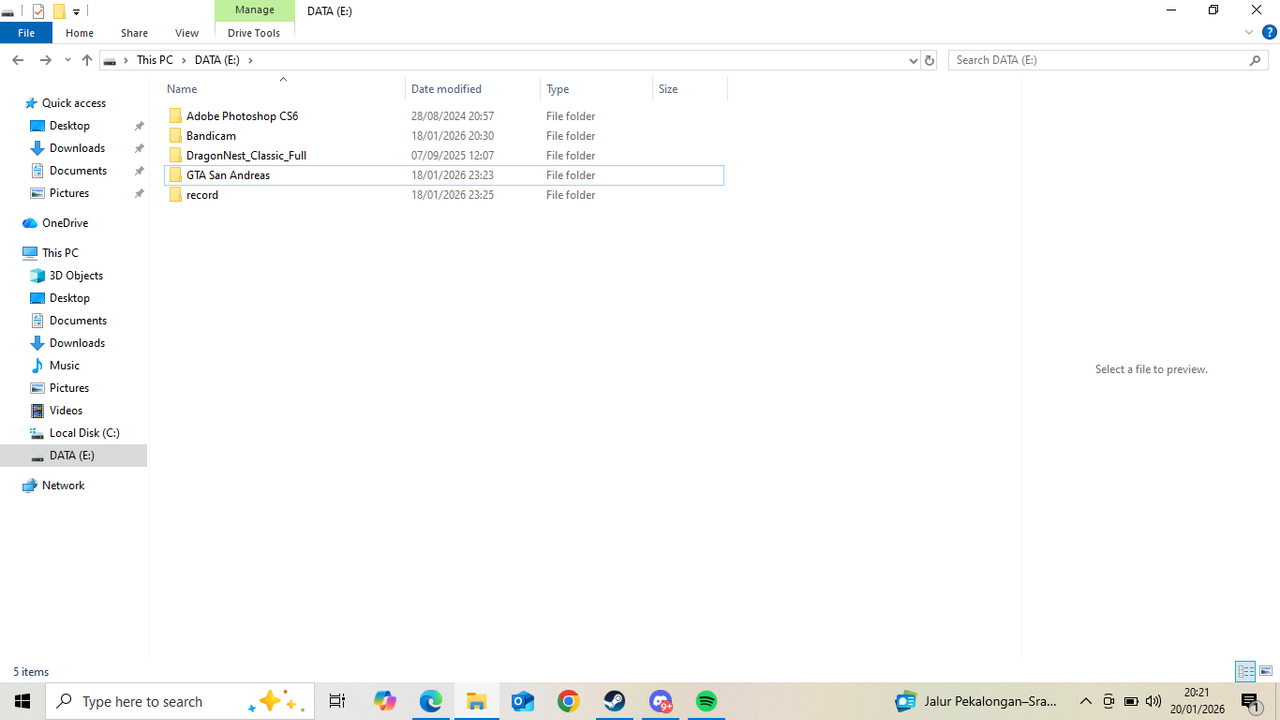
Task: Select This PC in navigation pane
Action: [x=60, y=253]
